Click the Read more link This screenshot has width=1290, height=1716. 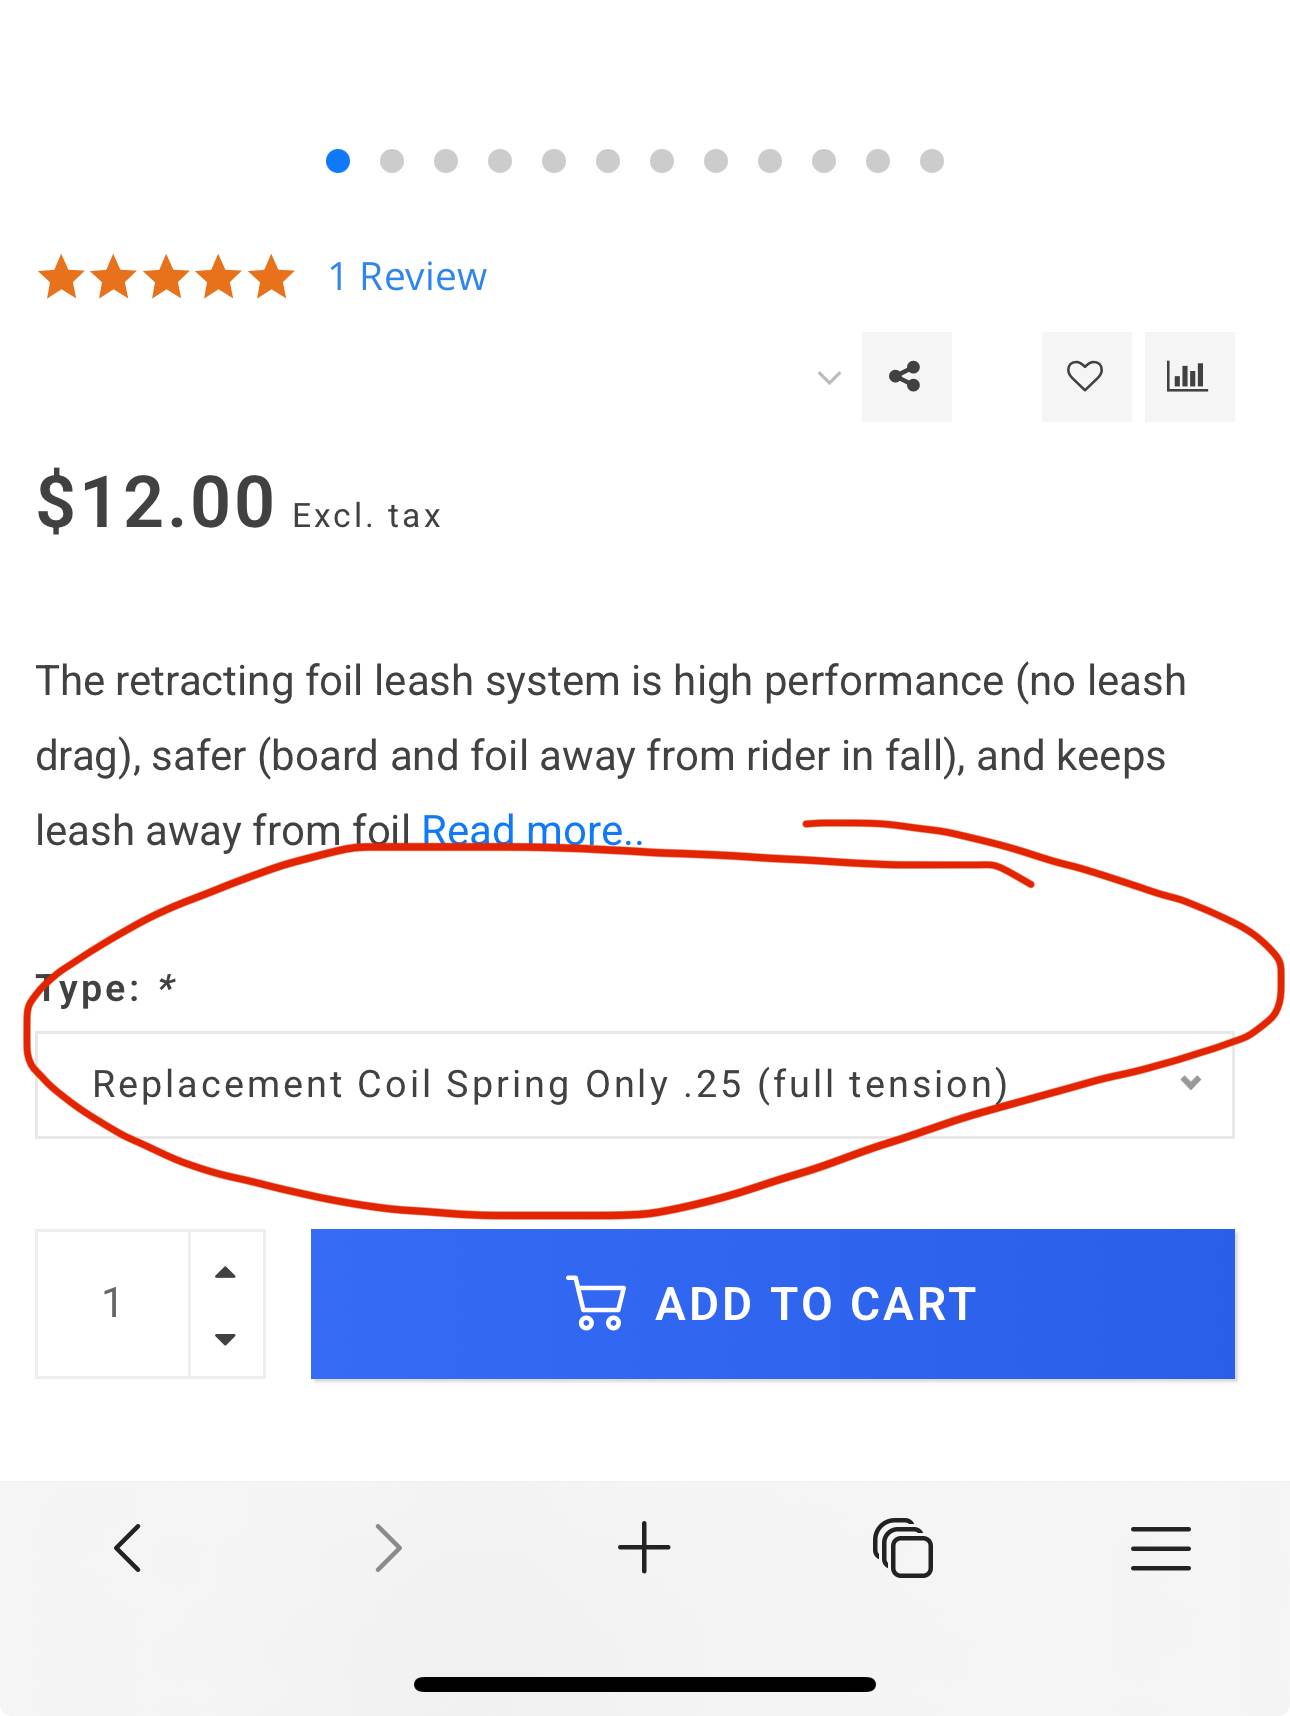click(x=532, y=830)
